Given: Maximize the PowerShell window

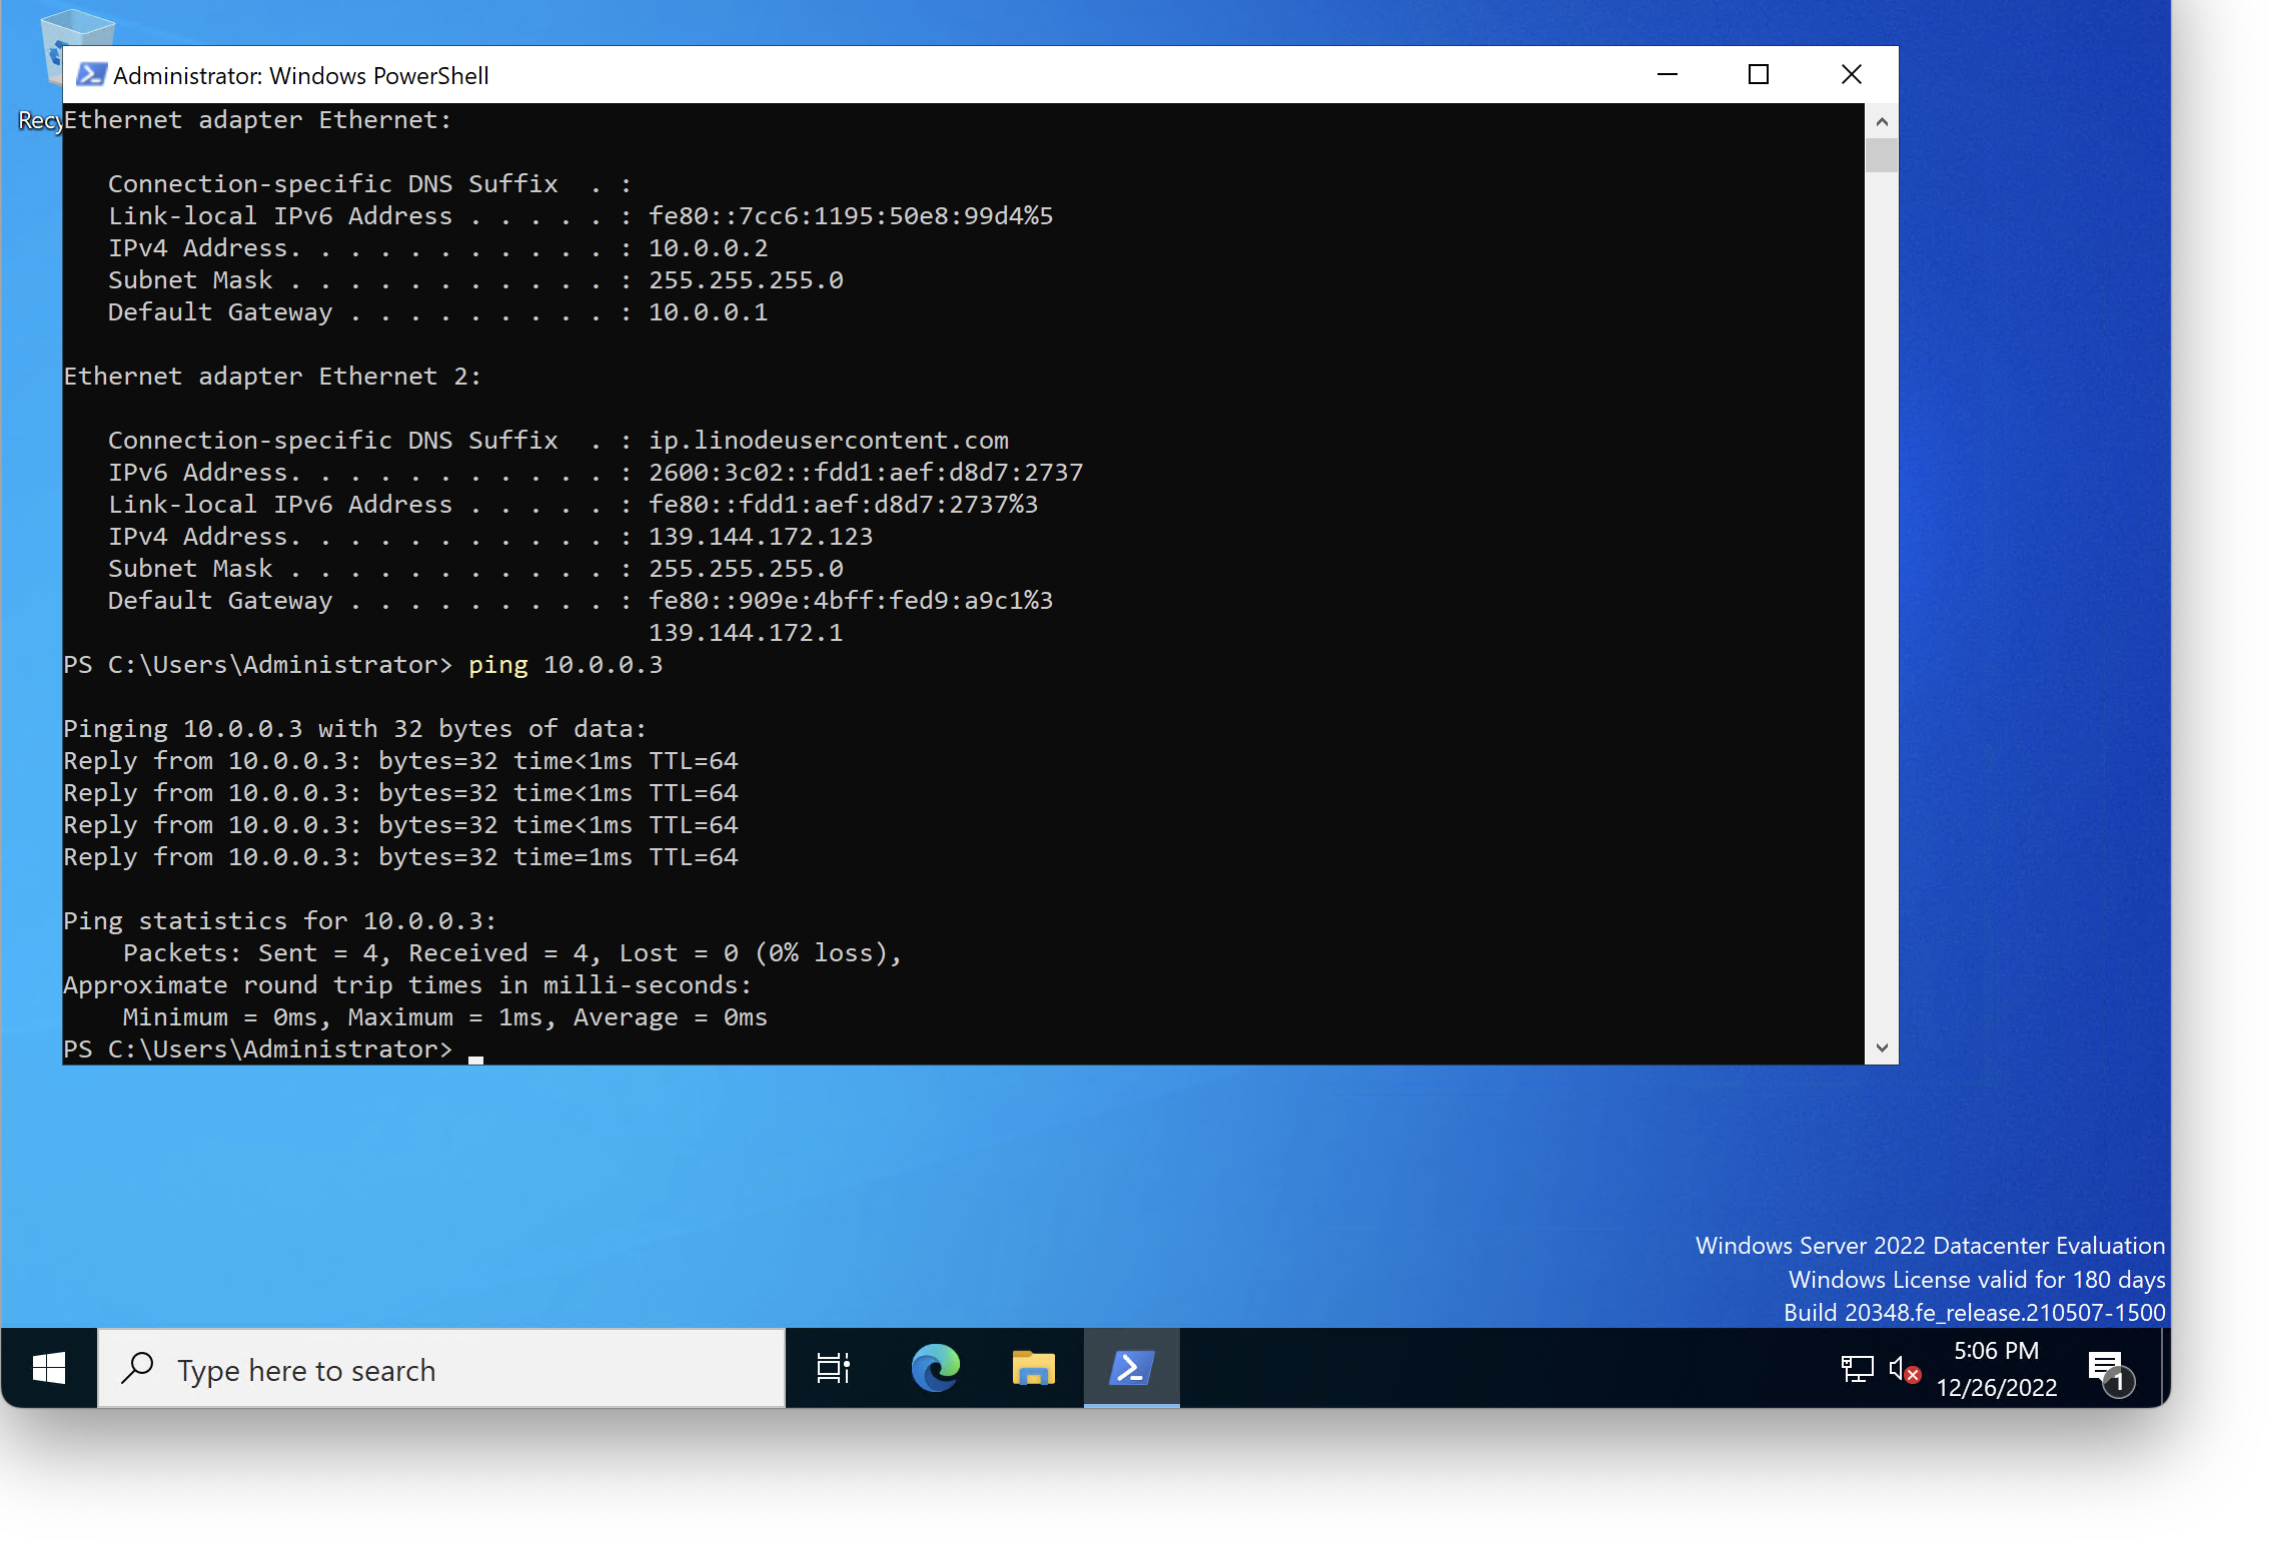Looking at the screenshot, I should (x=1758, y=75).
